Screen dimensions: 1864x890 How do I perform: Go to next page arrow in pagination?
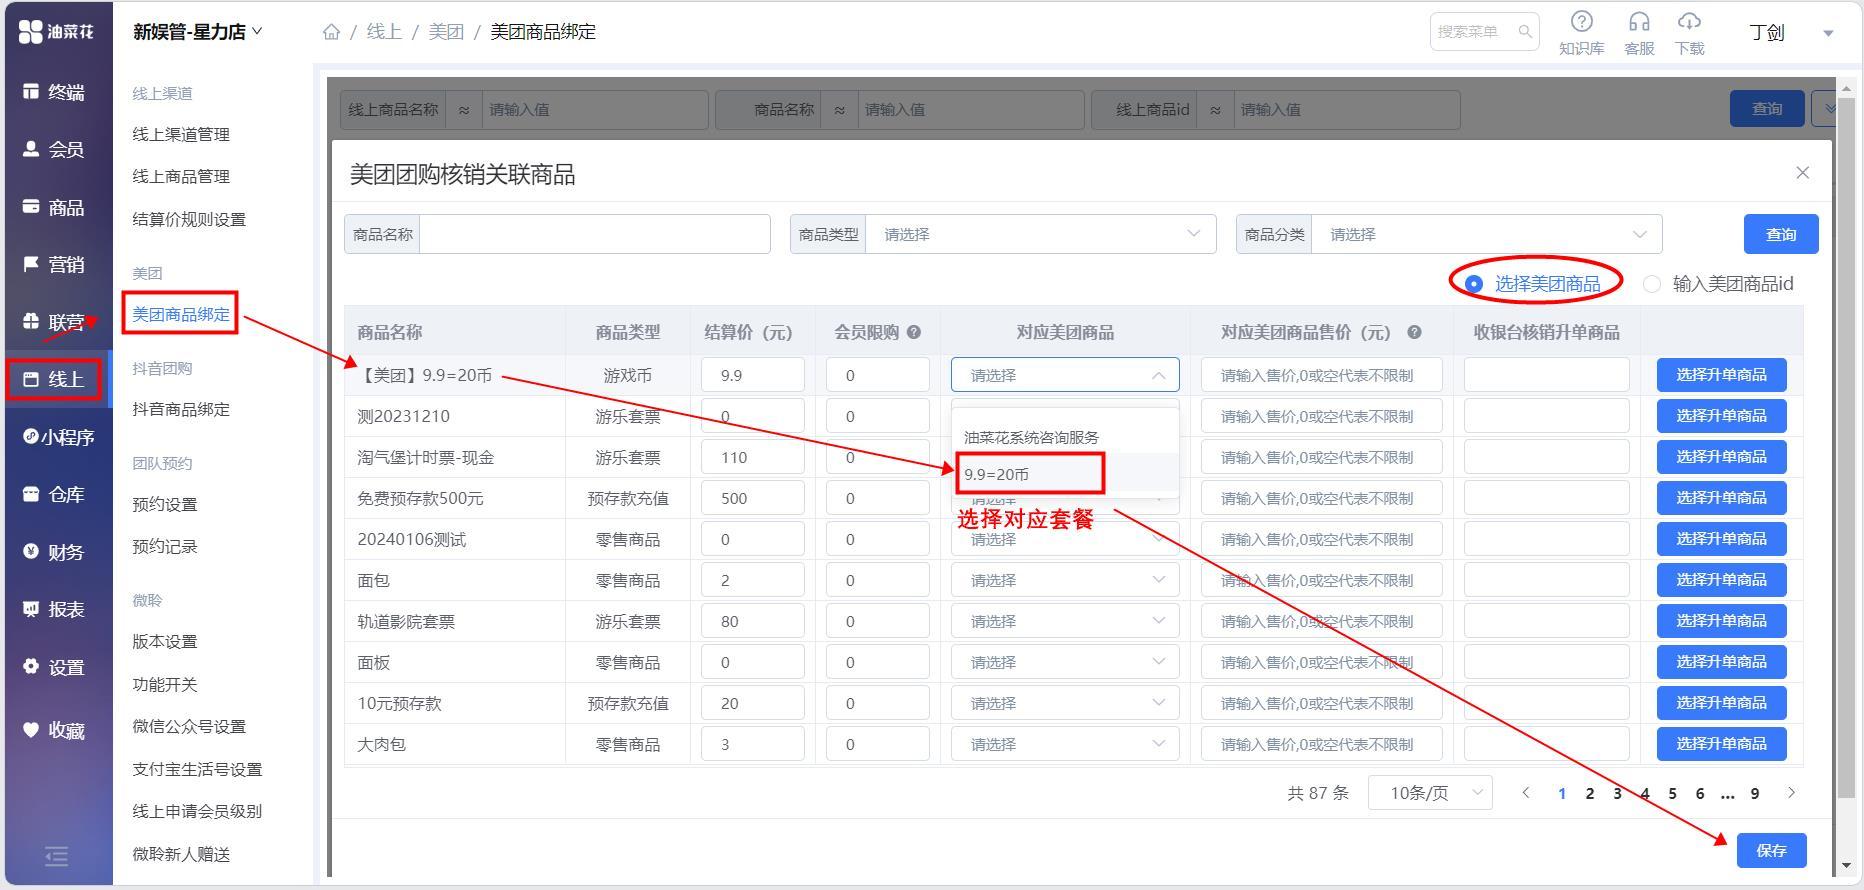point(1791,793)
